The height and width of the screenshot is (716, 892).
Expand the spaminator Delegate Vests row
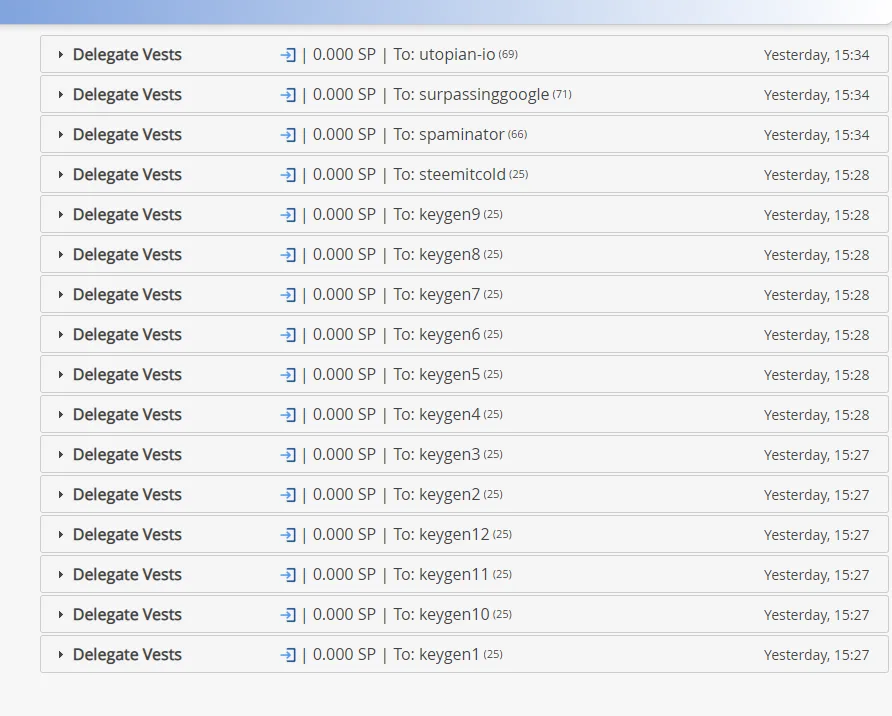click(x=60, y=135)
